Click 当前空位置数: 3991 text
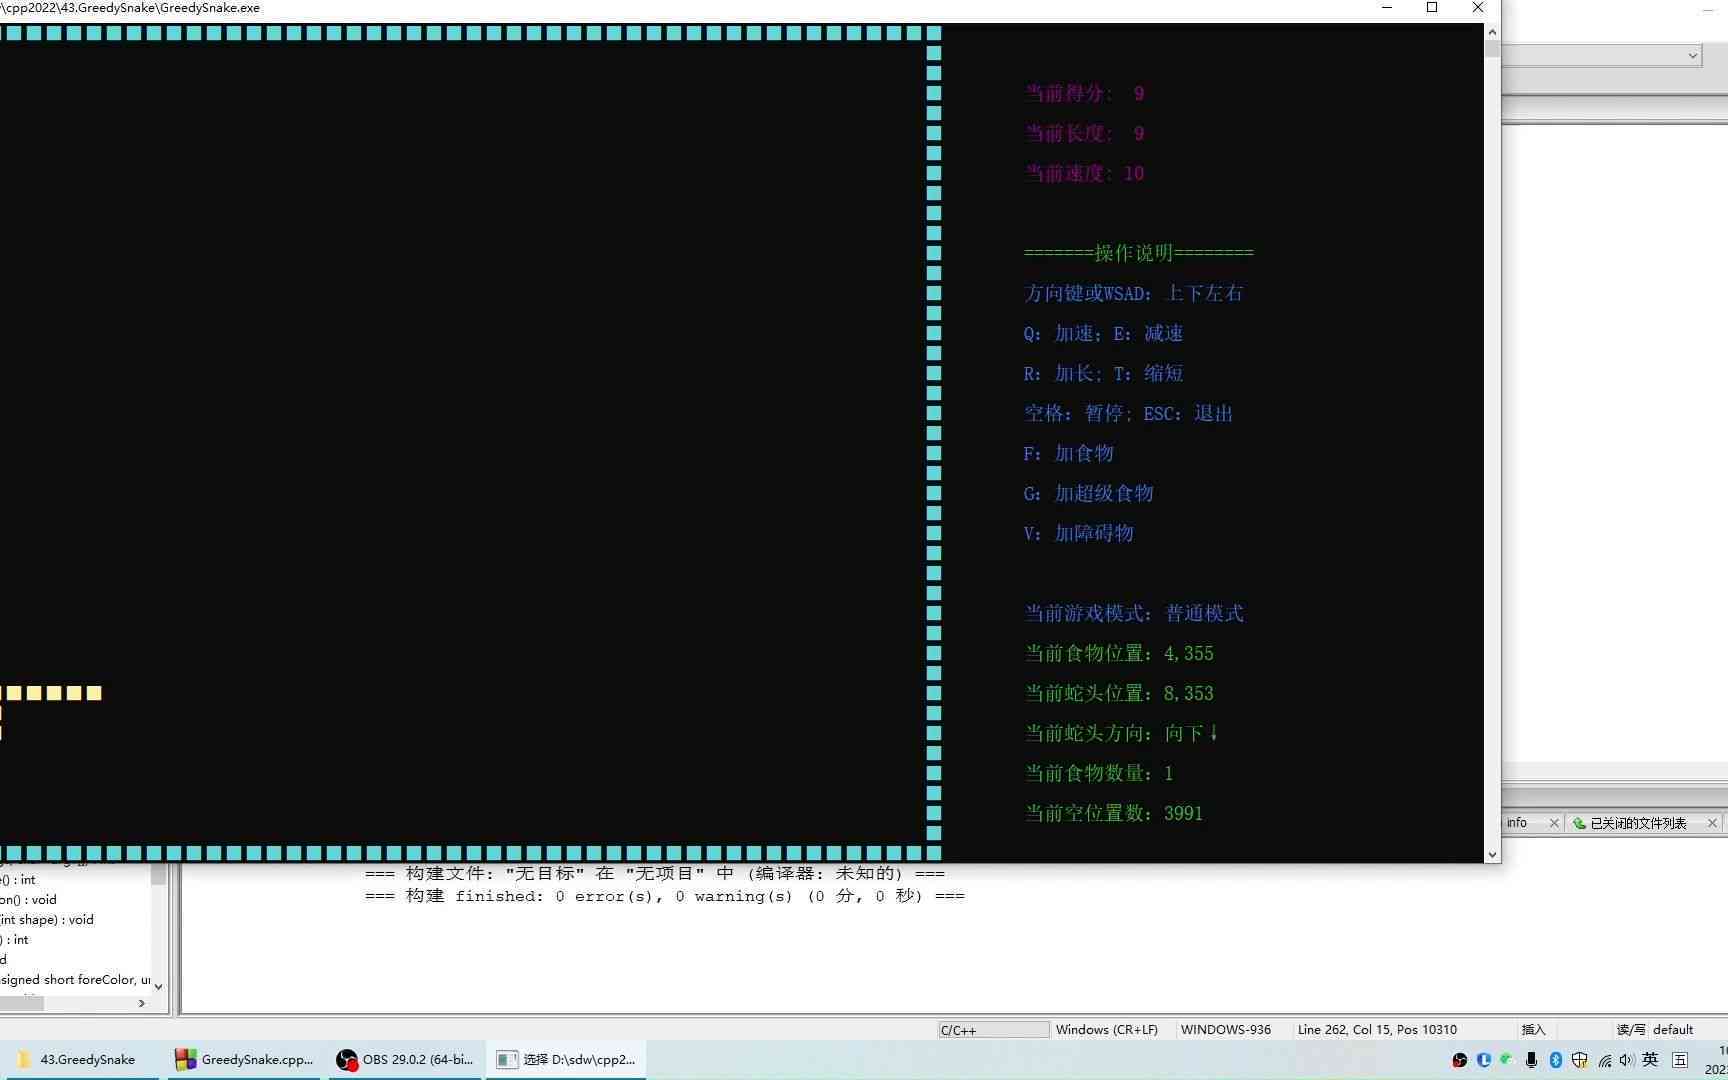 [x=1114, y=814]
